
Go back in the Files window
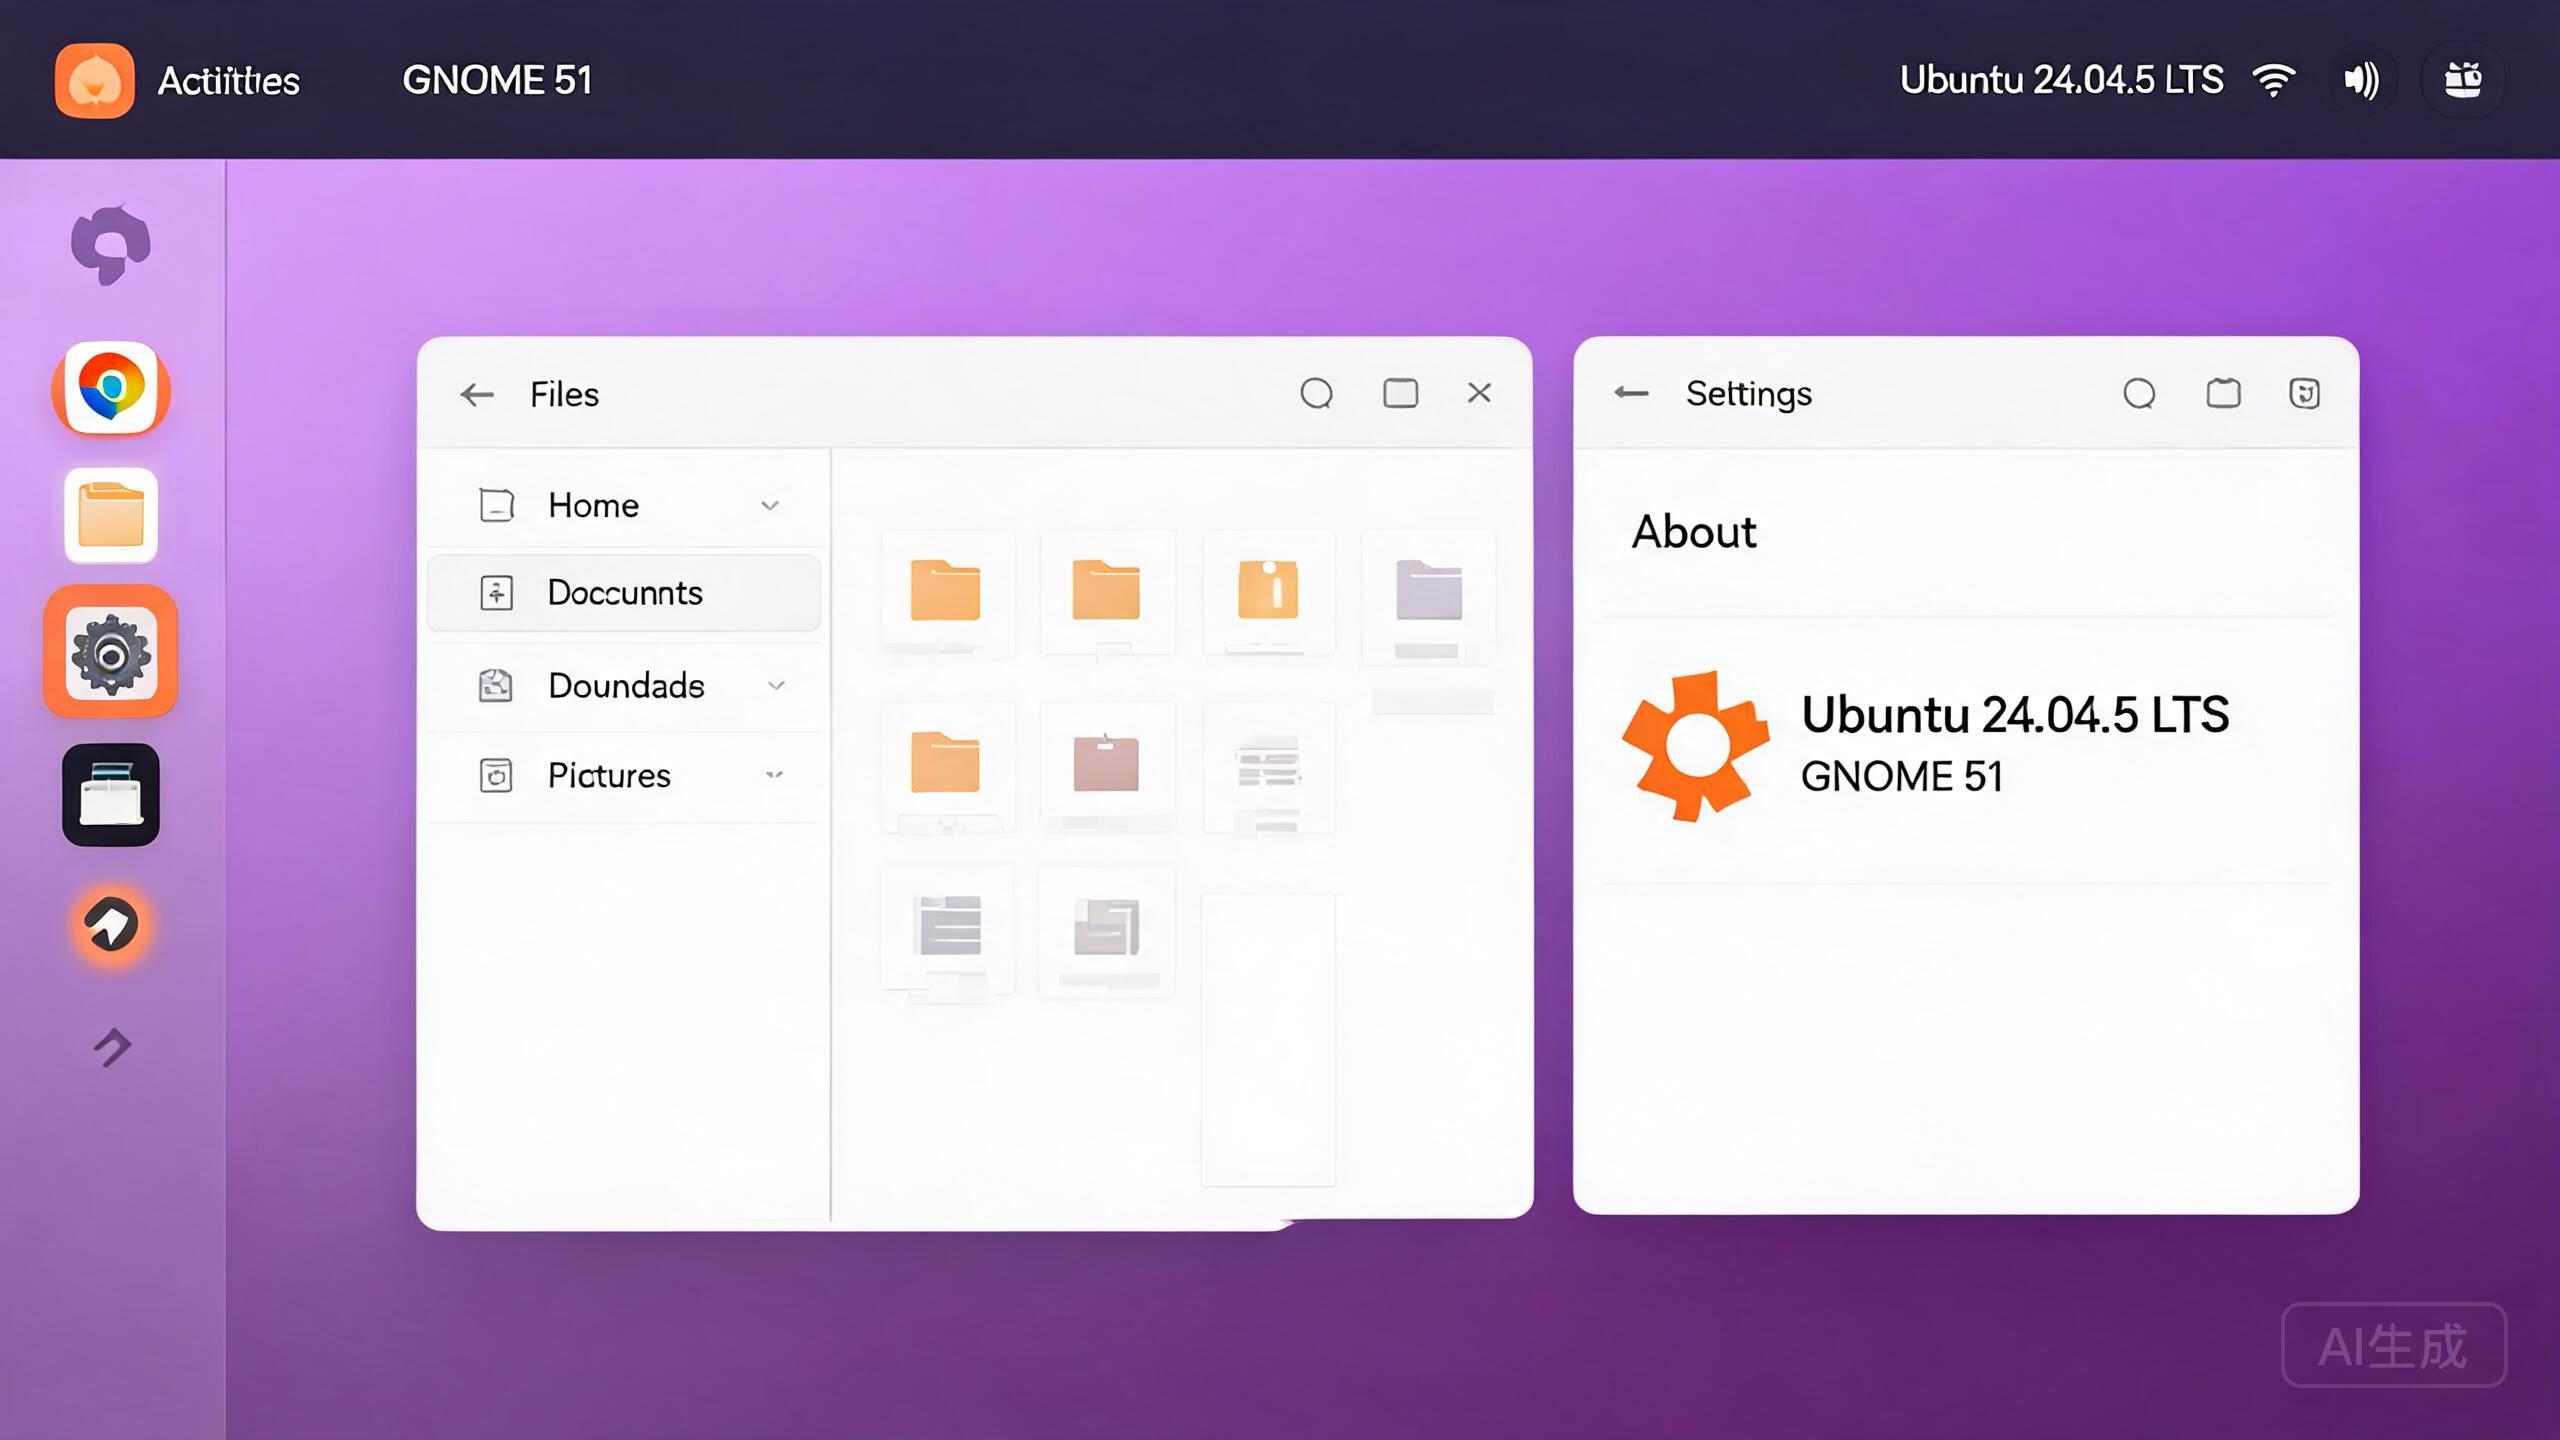477,395
